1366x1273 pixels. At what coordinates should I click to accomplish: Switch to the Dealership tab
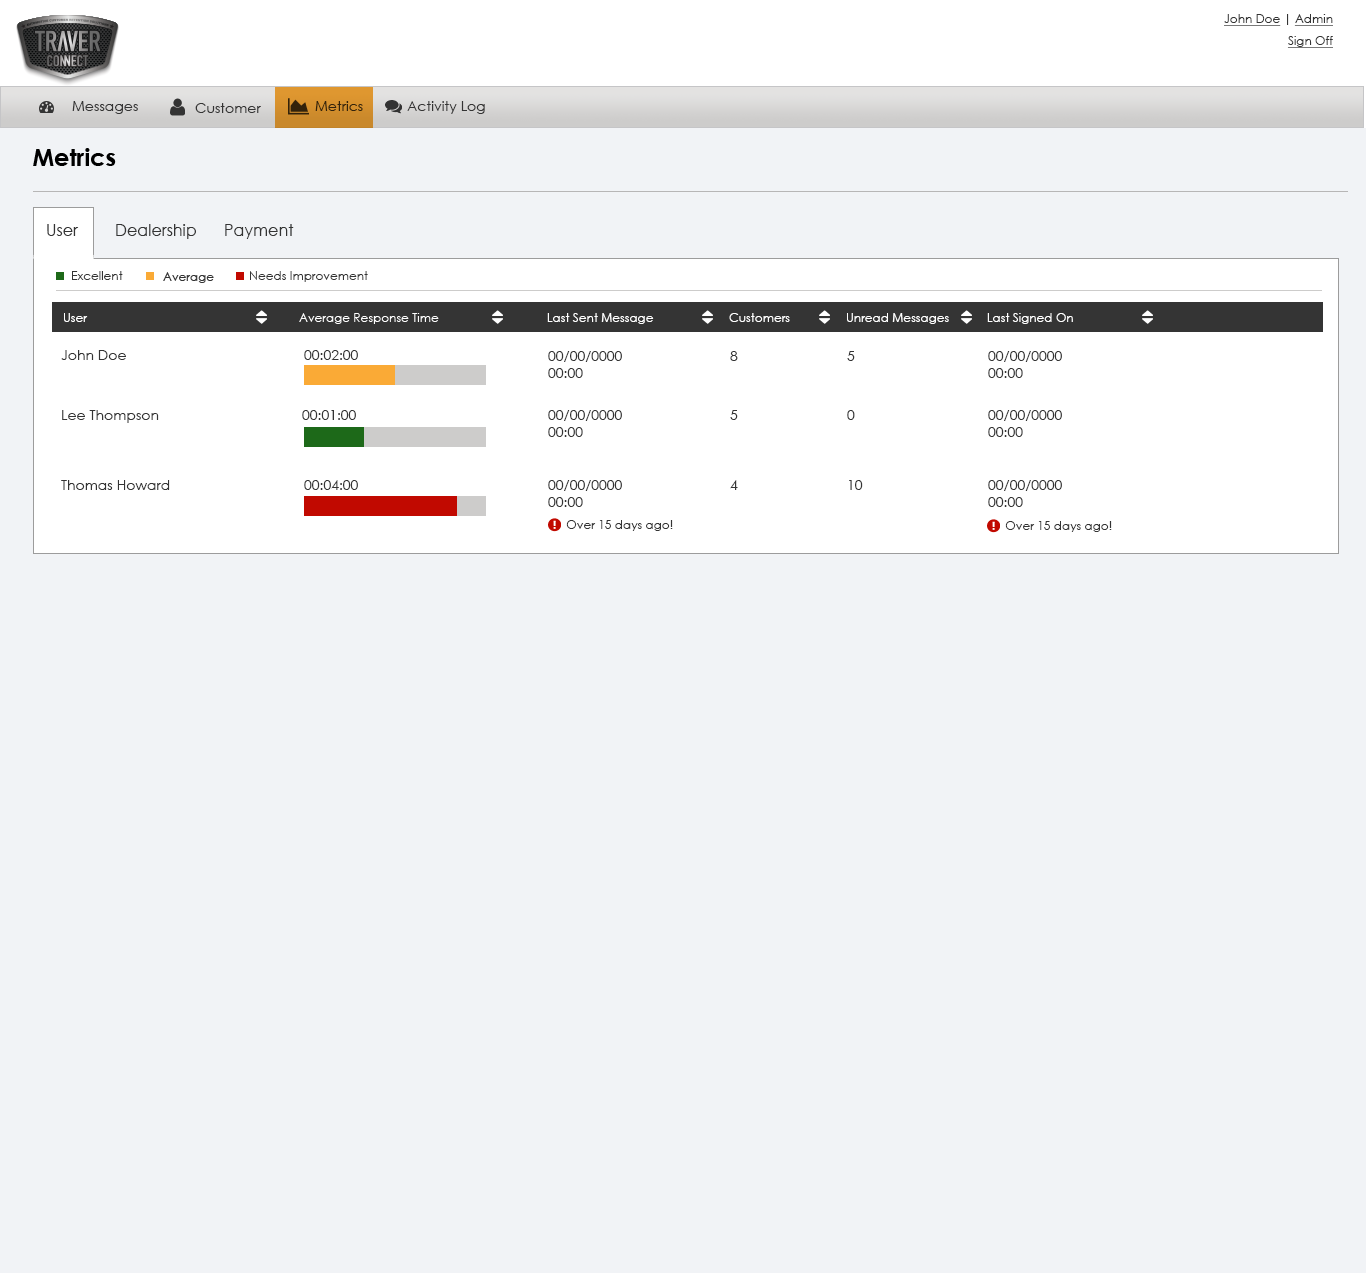(x=155, y=231)
